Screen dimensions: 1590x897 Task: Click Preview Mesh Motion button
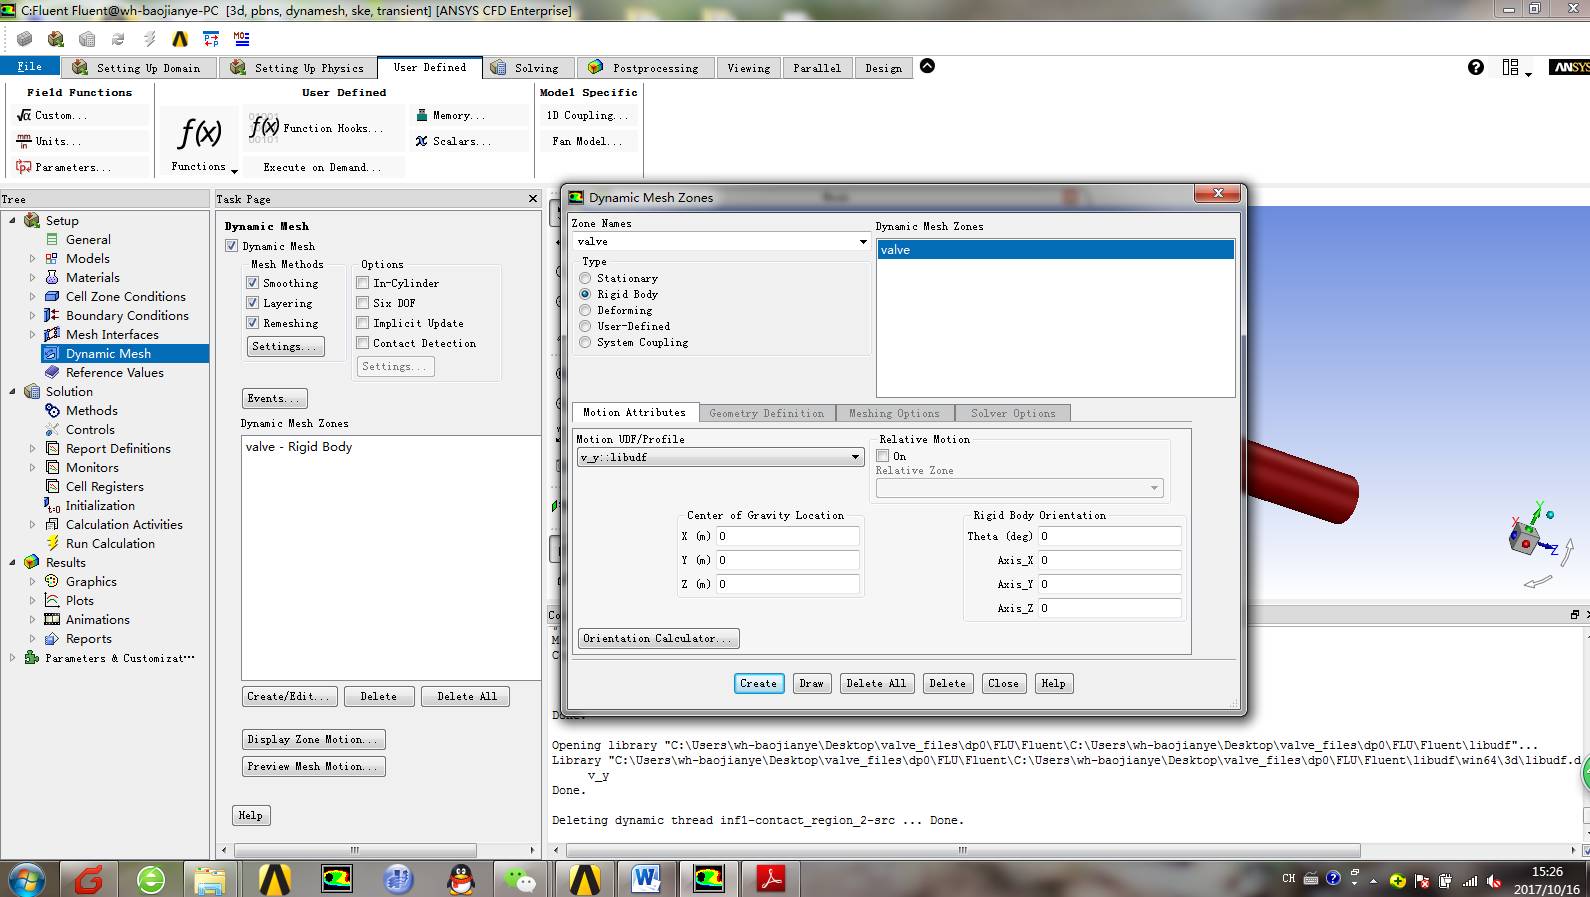tap(313, 767)
